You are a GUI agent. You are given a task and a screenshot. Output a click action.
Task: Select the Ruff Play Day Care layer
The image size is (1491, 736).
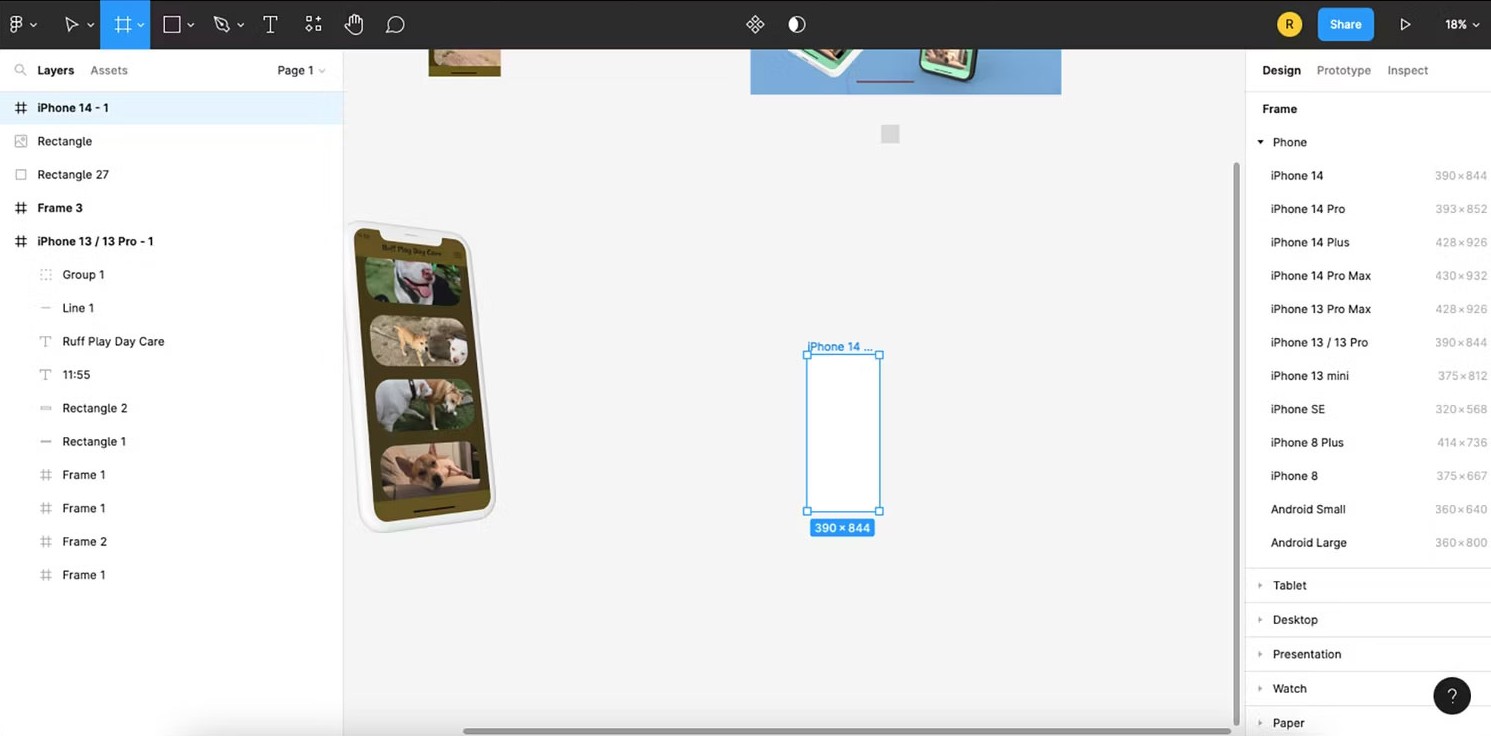[x=113, y=341]
